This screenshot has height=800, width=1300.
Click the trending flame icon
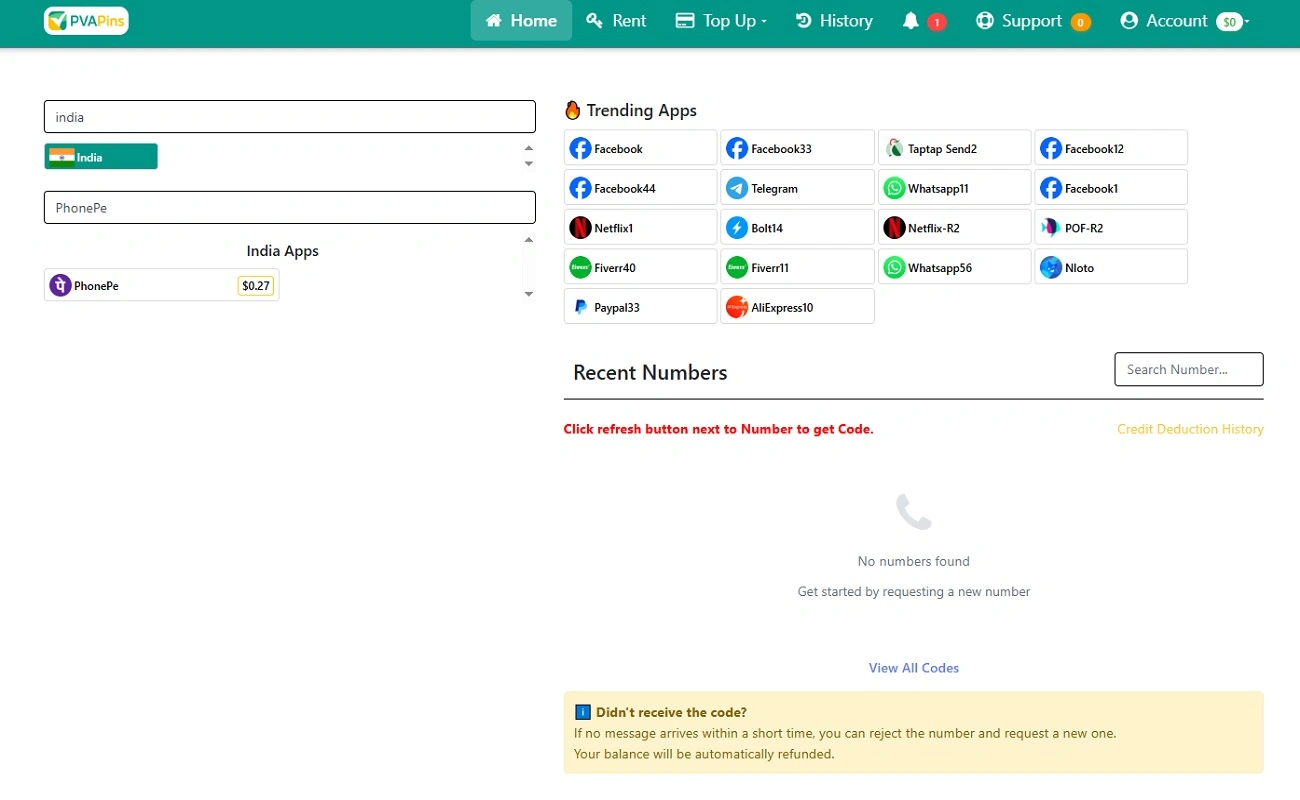pos(573,110)
